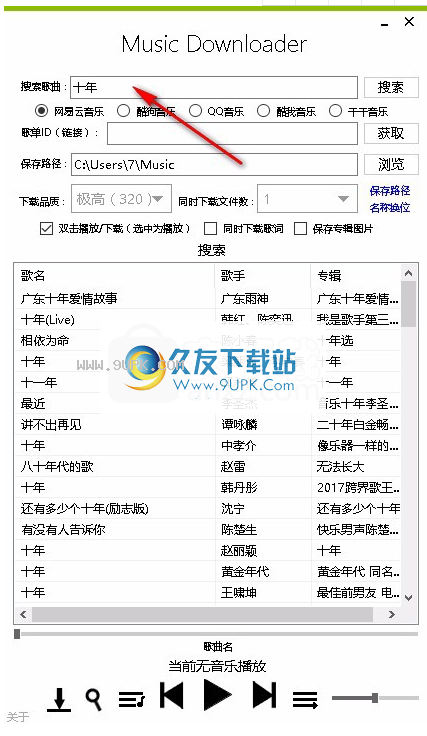Select song 八十年代的歌
This screenshot has height=736, width=427.
coord(57,467)
